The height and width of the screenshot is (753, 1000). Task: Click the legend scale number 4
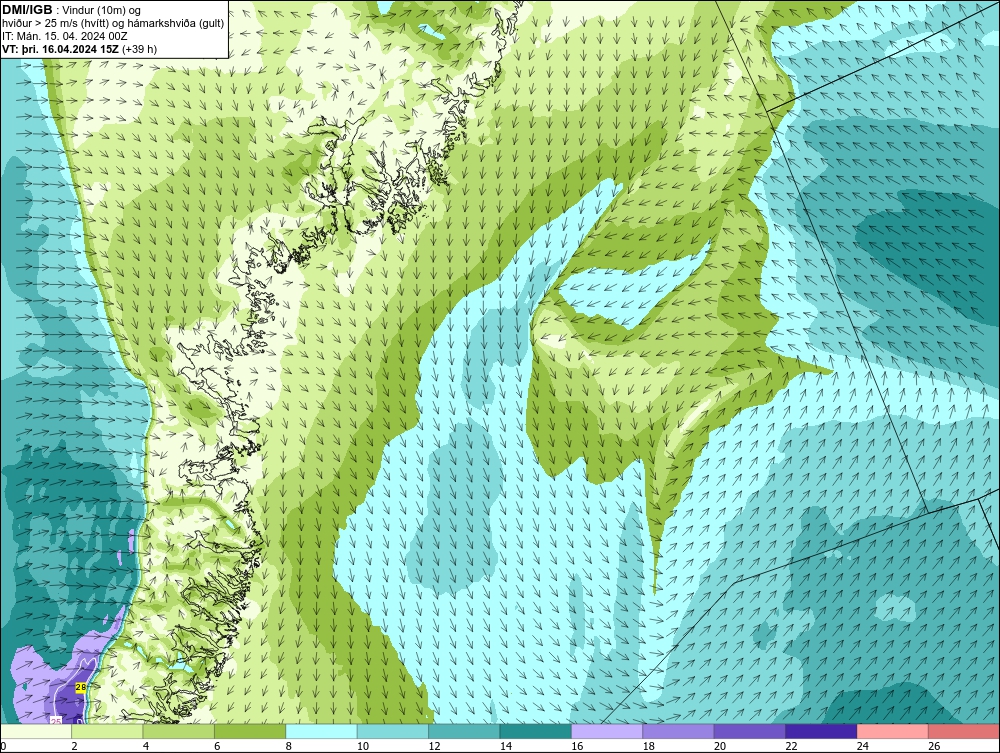coord(146,746)
